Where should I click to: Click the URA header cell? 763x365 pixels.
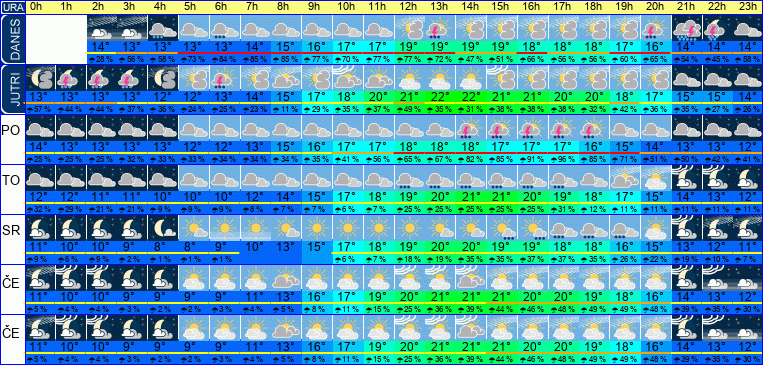click(x=13, y=7)
